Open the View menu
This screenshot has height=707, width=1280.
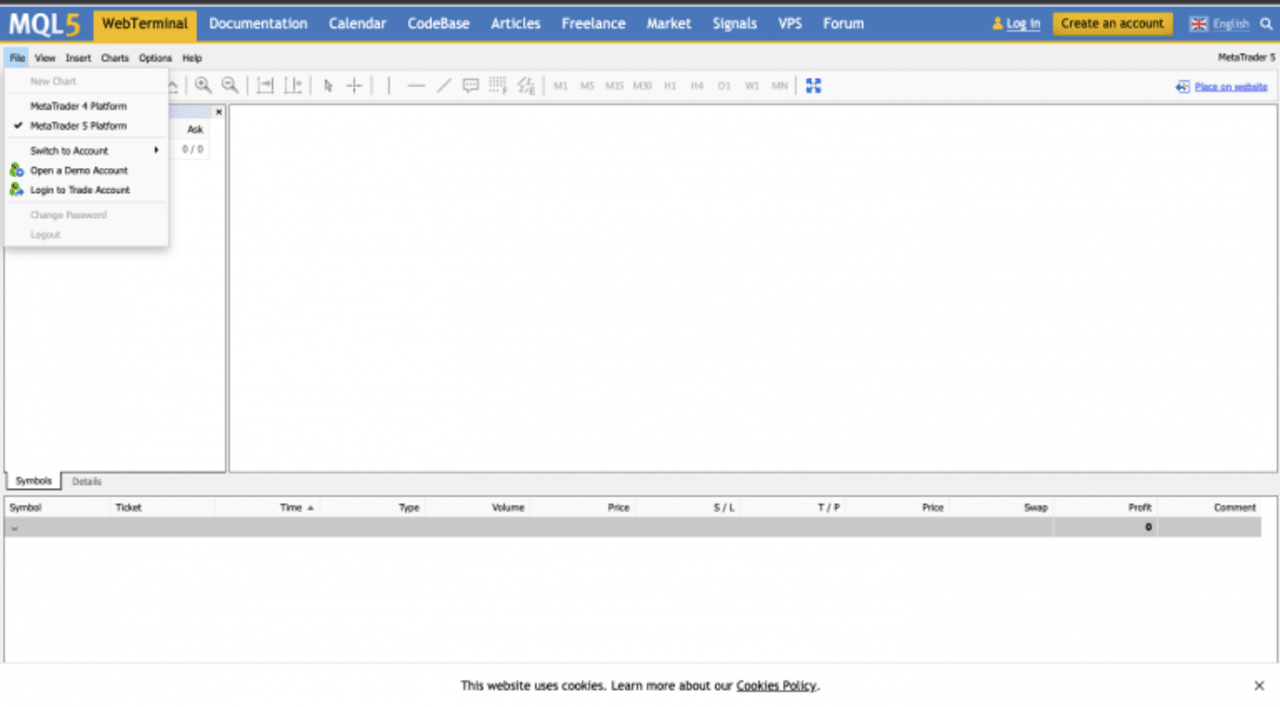tap(45, 58)
